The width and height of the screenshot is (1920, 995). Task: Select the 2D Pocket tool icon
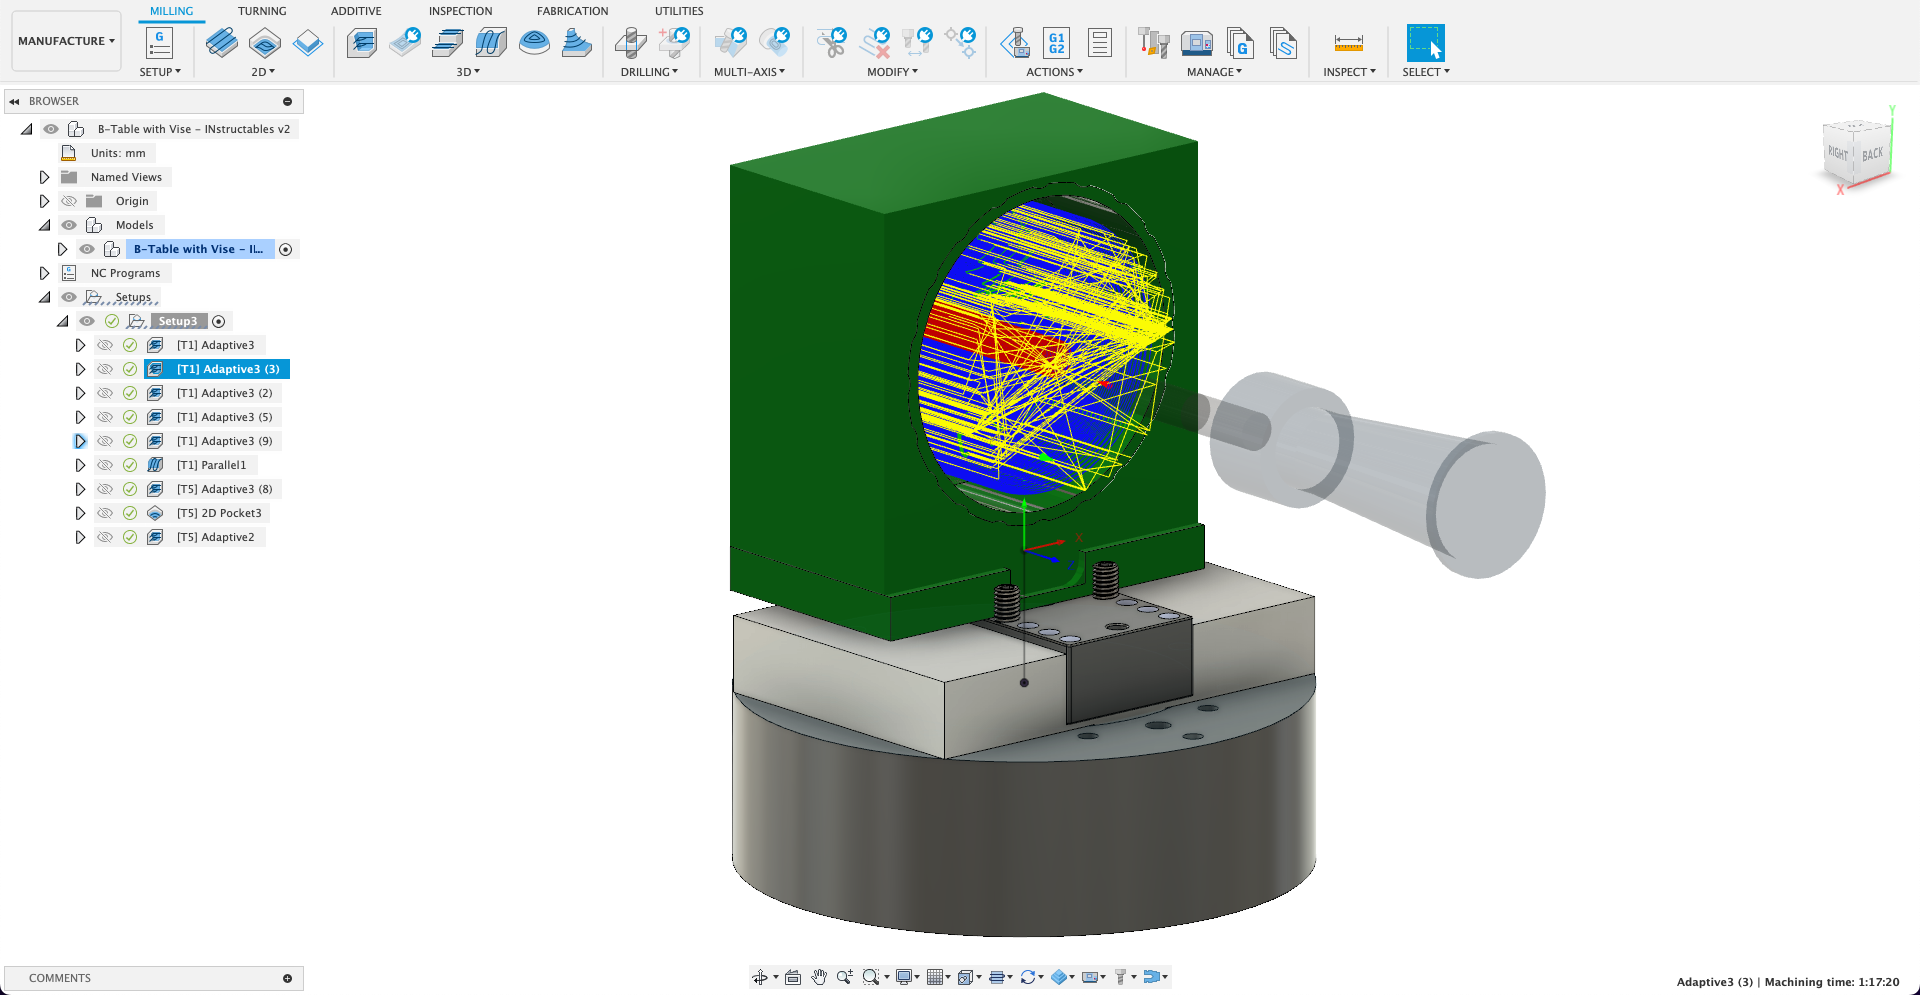click(x=265, y=43)
